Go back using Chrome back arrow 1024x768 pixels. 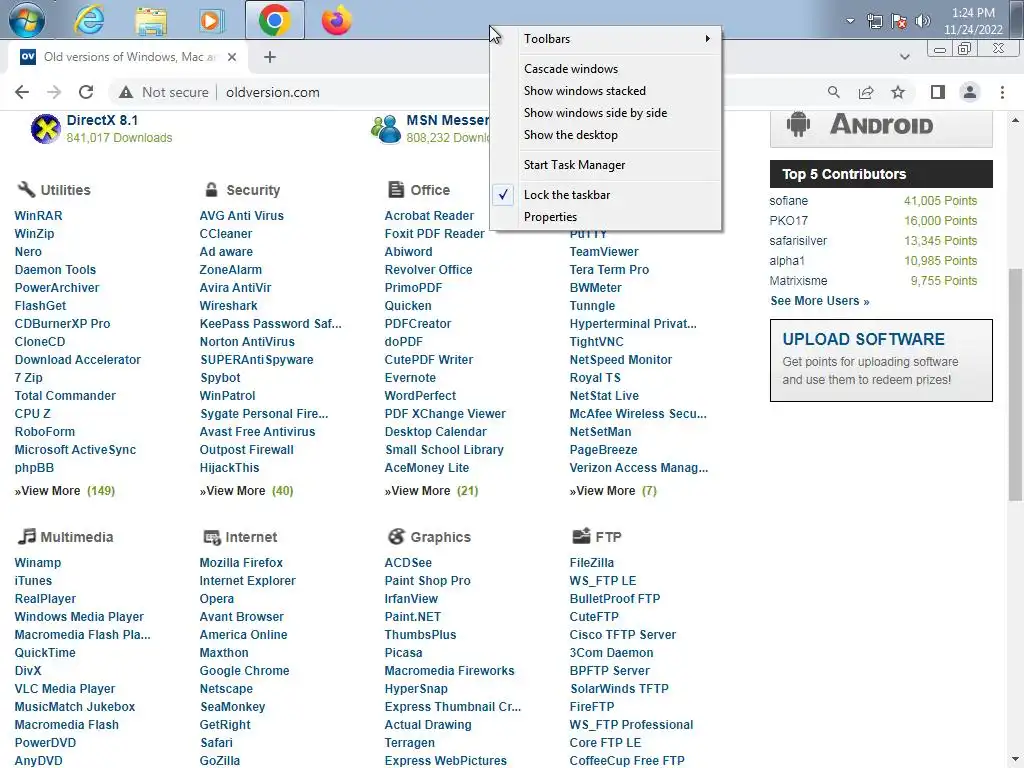coord(22,92)
